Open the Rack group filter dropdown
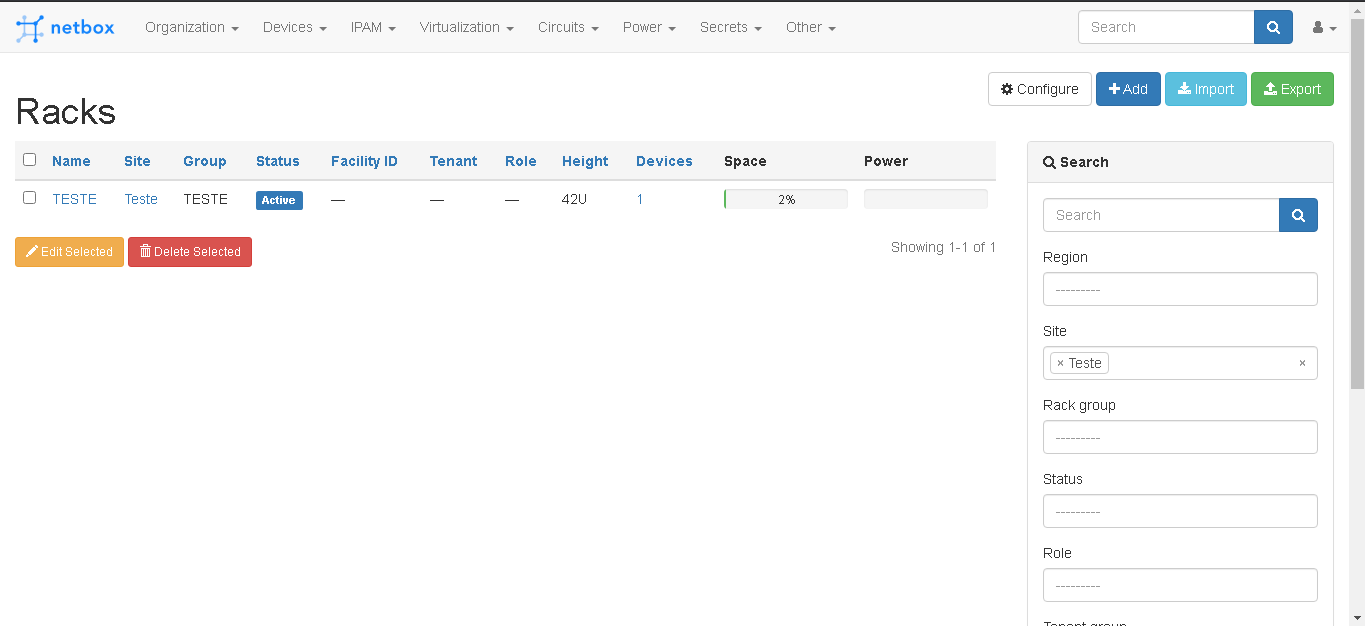Screen dimensions: 1365x626 click(x=1180, y=437)
